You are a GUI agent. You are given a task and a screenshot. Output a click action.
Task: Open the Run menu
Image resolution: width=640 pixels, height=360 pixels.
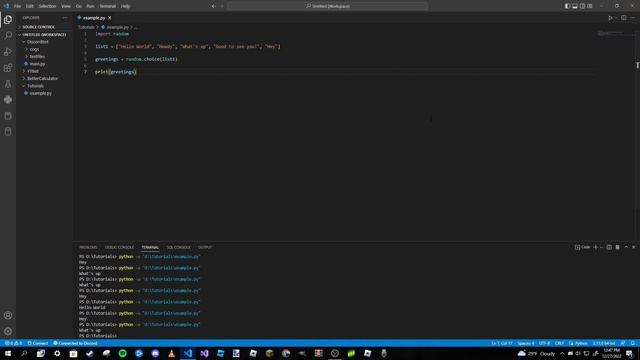90,6
